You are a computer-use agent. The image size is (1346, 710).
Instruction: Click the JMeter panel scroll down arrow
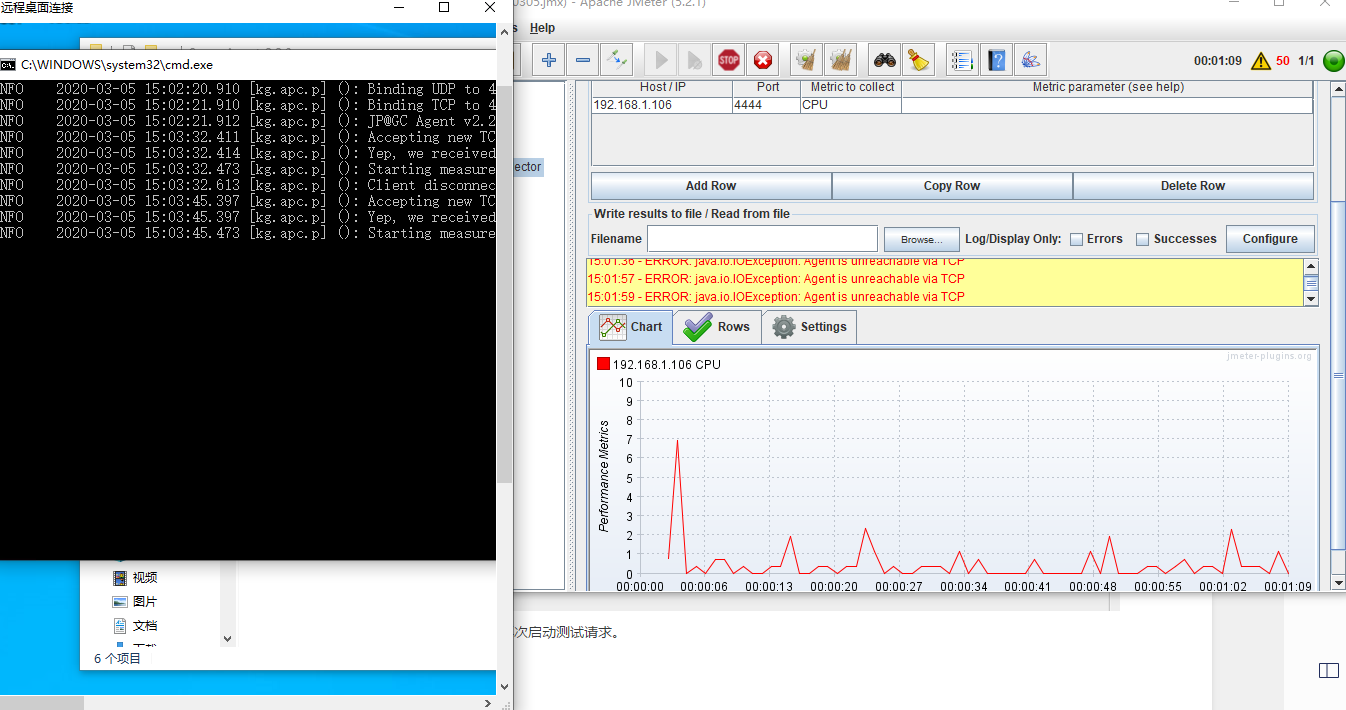(1338, 582)
